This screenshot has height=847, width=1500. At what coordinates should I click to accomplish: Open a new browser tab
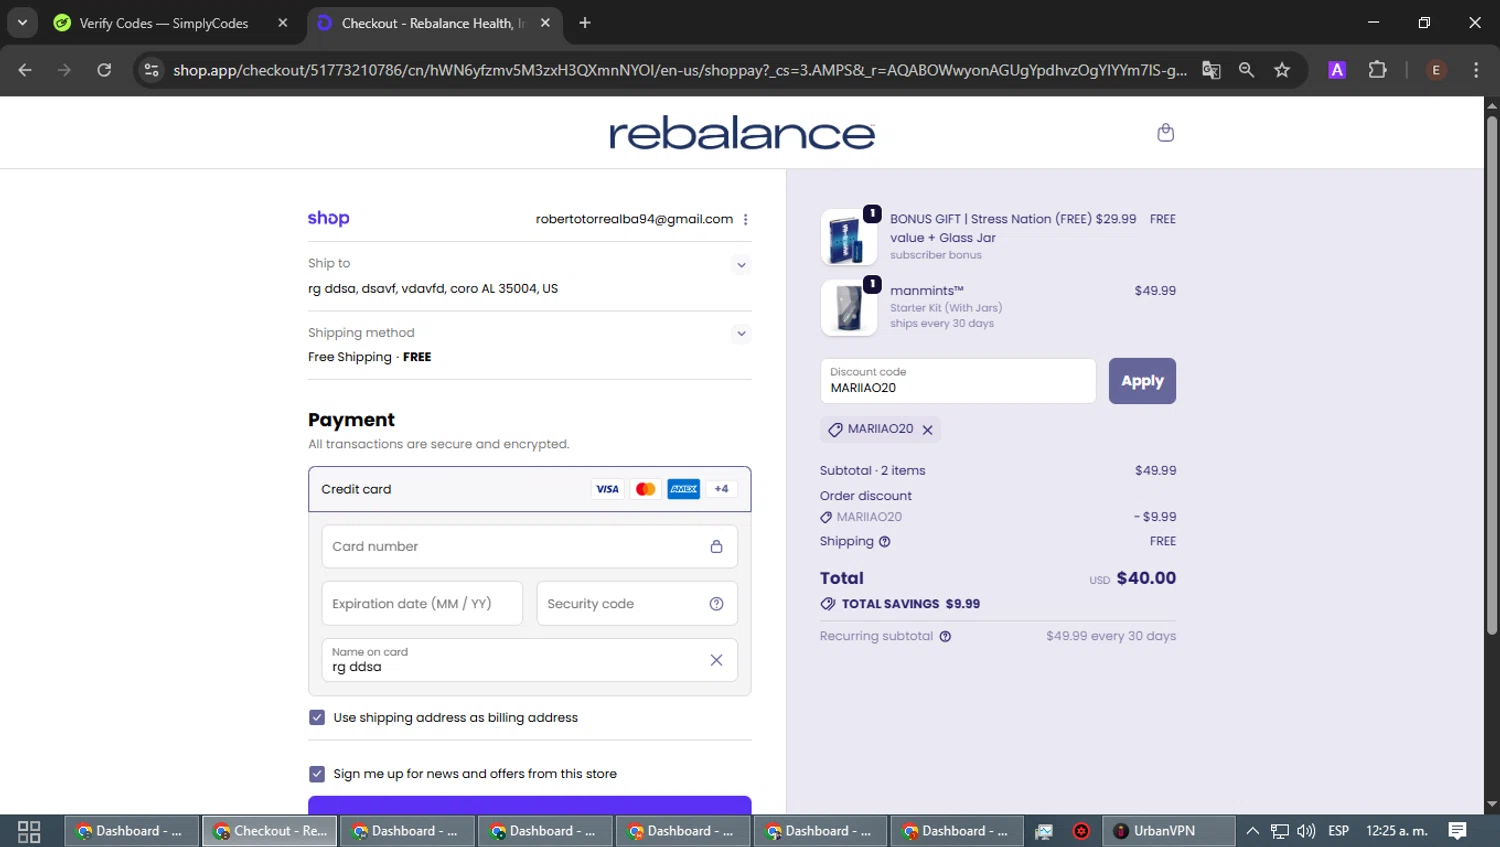585,23
